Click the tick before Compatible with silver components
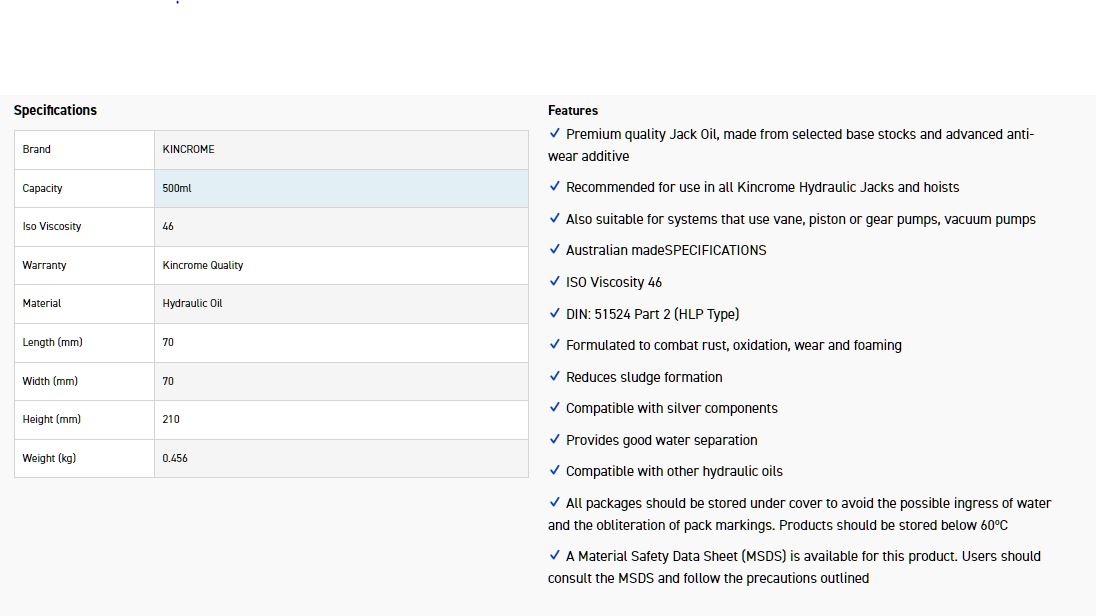 pyautogui.click(x=555, y=408)
